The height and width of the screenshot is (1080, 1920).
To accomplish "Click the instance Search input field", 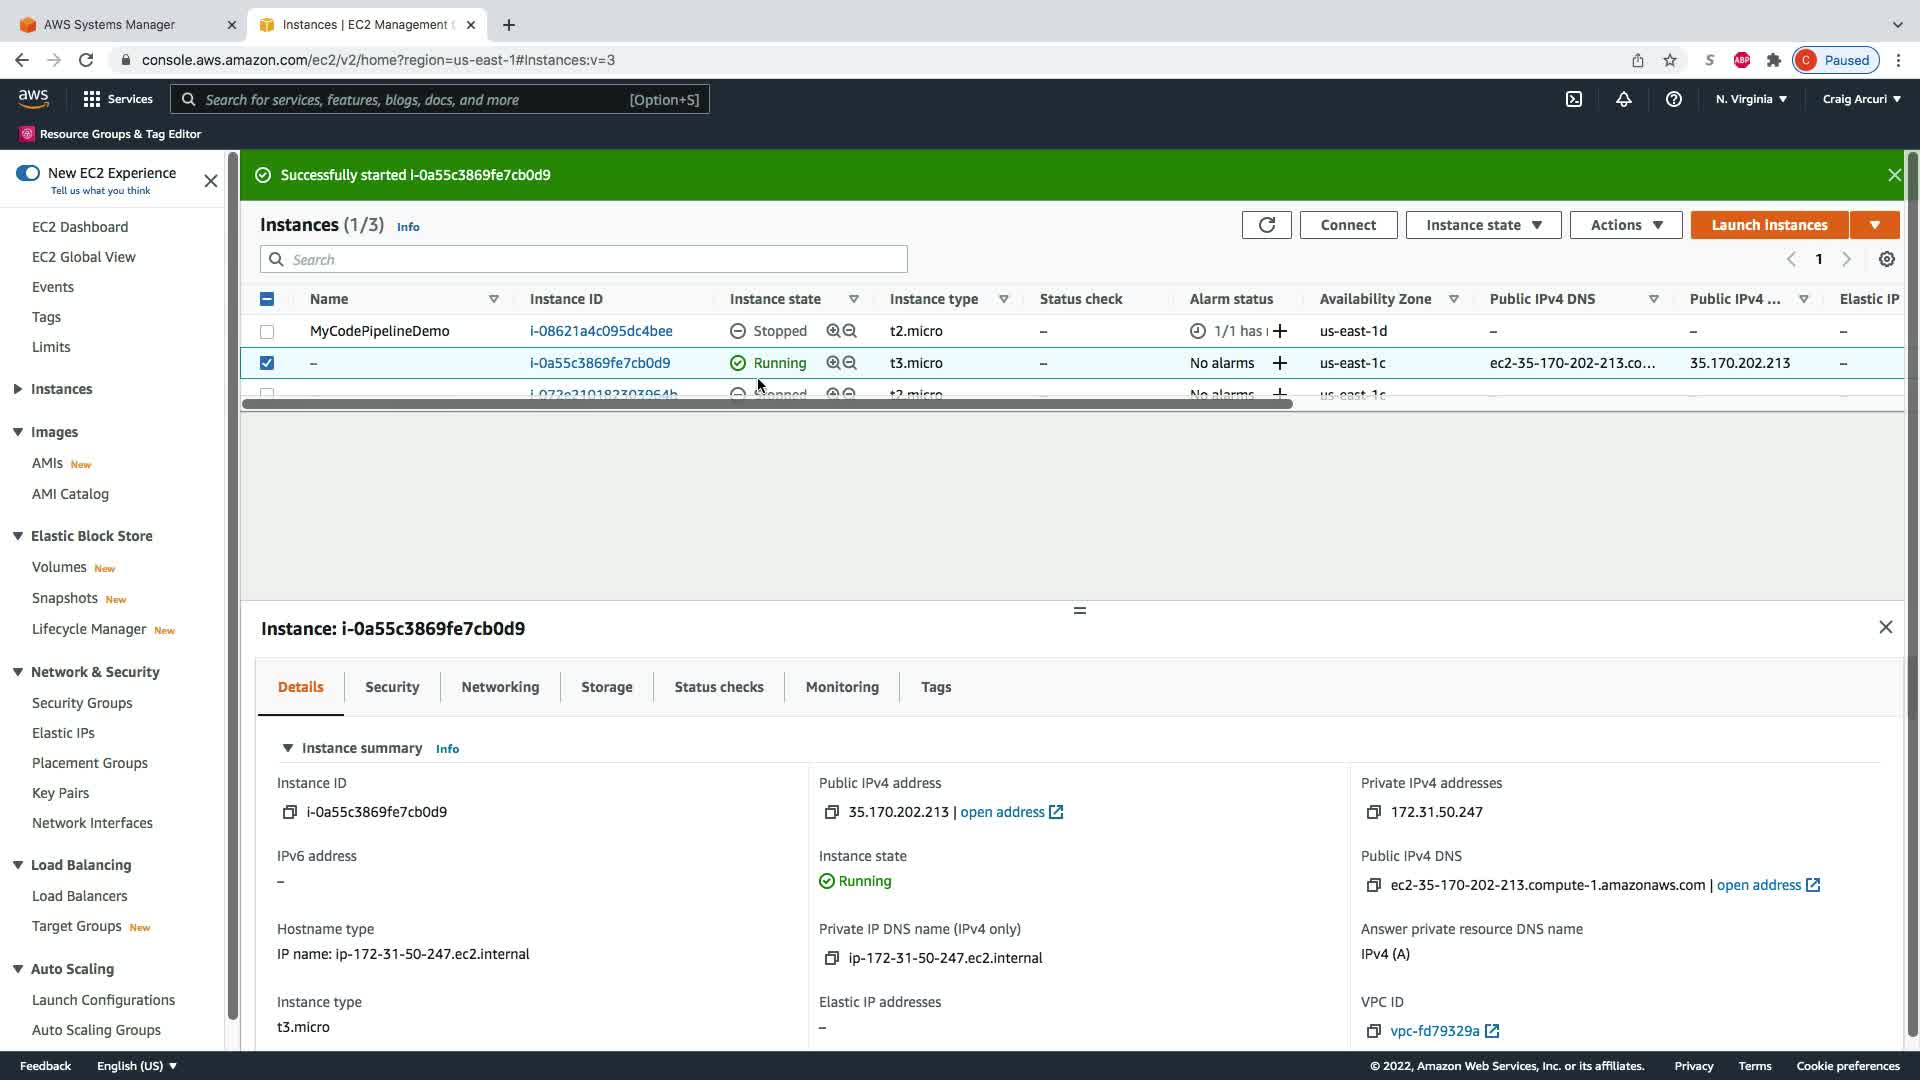I will pyautogui.click(x=584, y=260).
